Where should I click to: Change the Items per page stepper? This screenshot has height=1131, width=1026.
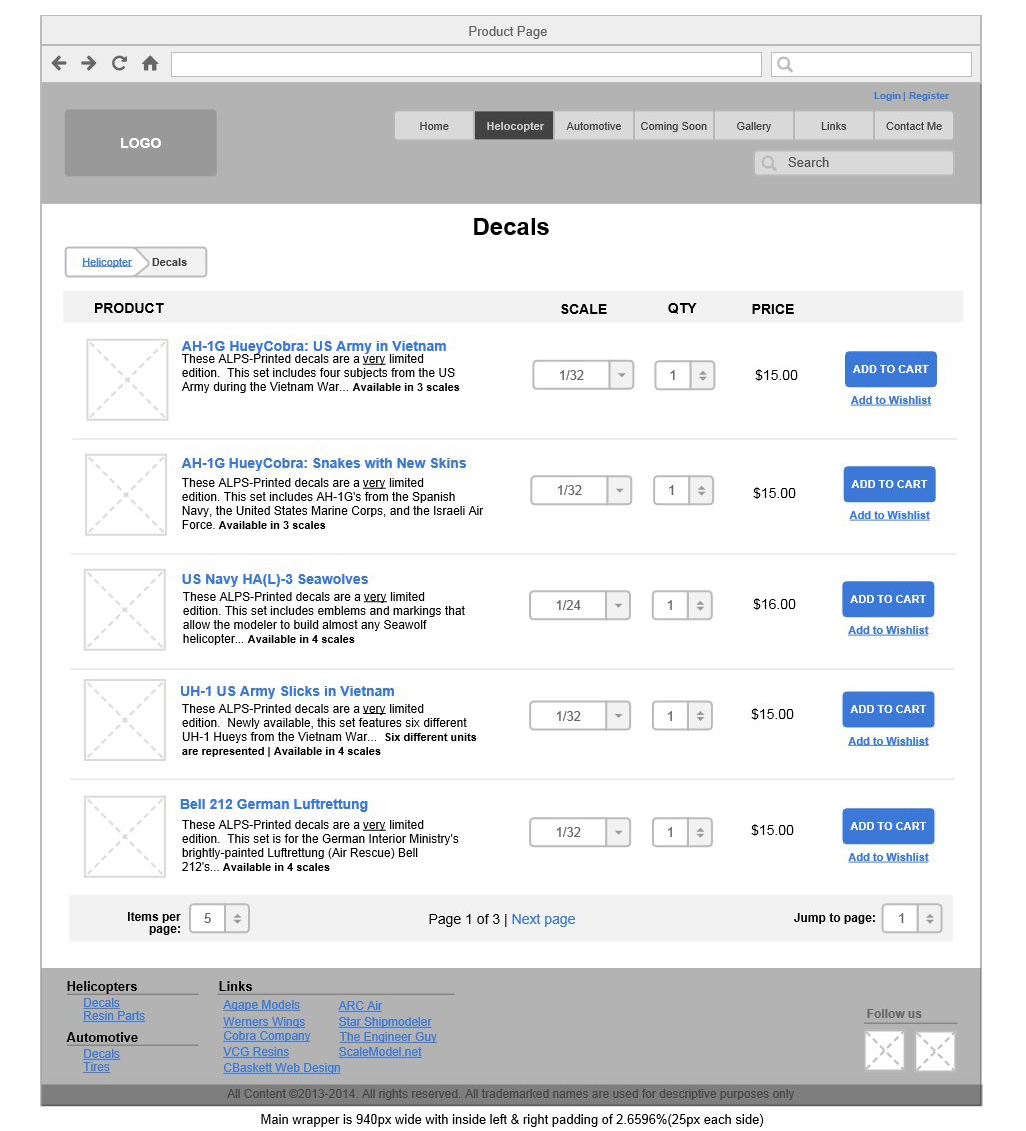(237, 918)
